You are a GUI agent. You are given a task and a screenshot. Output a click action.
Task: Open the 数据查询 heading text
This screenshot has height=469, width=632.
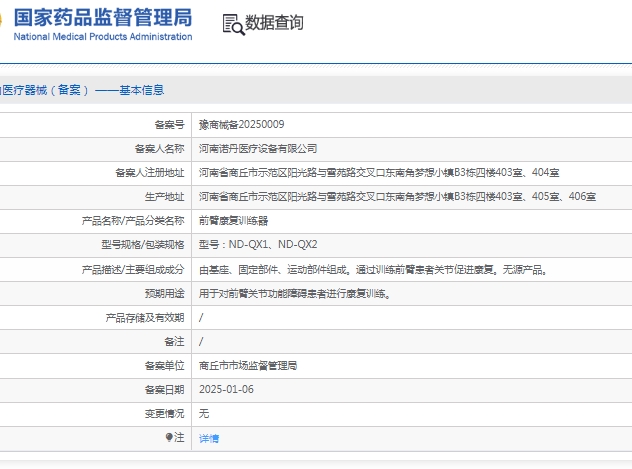coord(274,22)
